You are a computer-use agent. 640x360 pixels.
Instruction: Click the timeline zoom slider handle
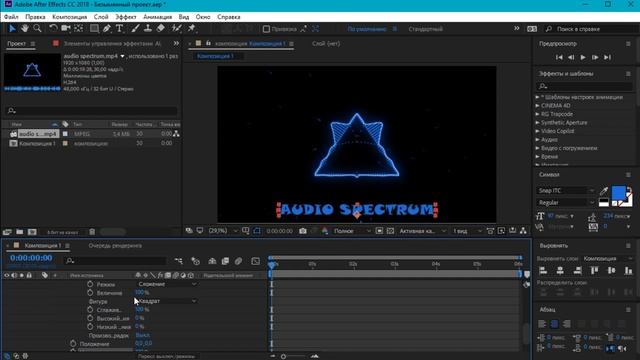coord(283,356)
